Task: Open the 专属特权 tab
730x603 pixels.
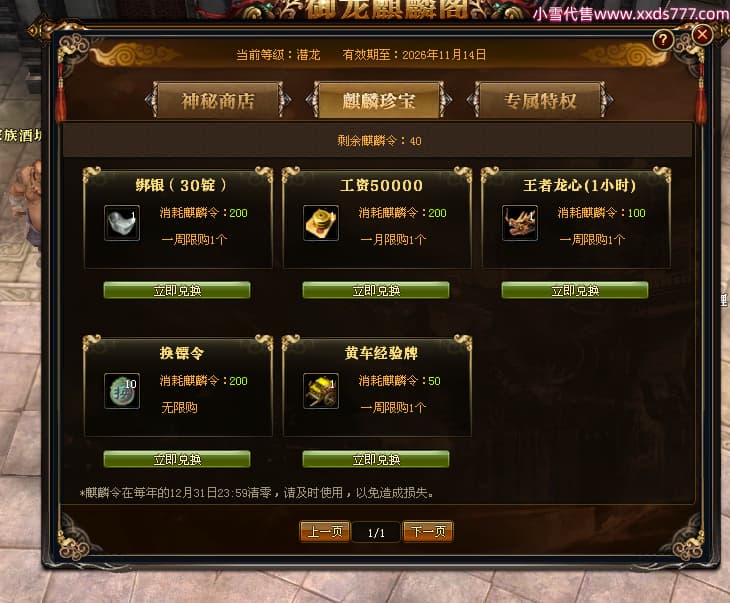Action: (x=540, y=101)
